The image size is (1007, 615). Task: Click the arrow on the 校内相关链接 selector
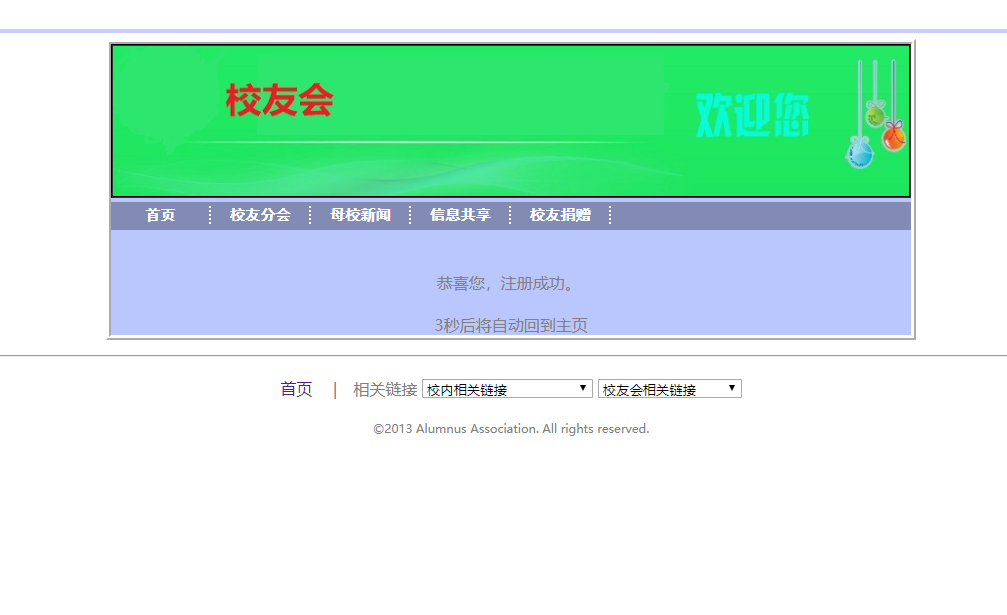[583, 388]
